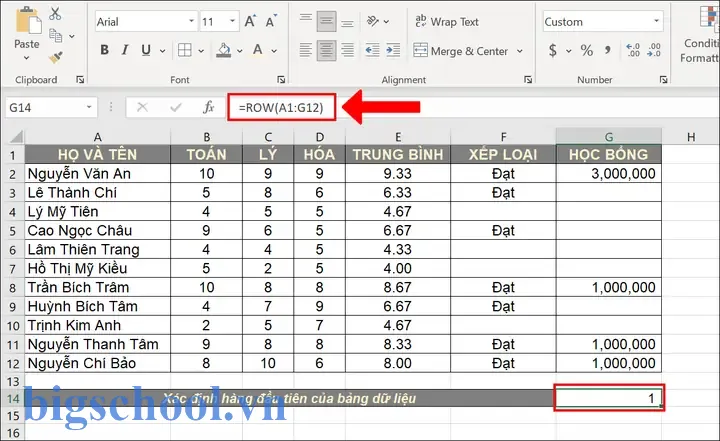Align text right

pyautogui.click(x=348, y=50)
